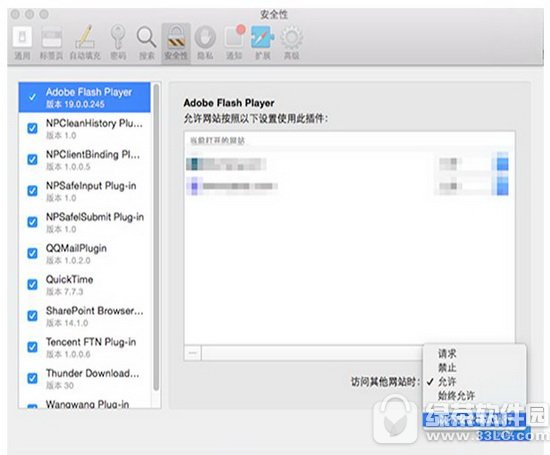Select the NPSafeInput Plug-in row
Viewport: 550px width, 455px height.
[85, 191]
